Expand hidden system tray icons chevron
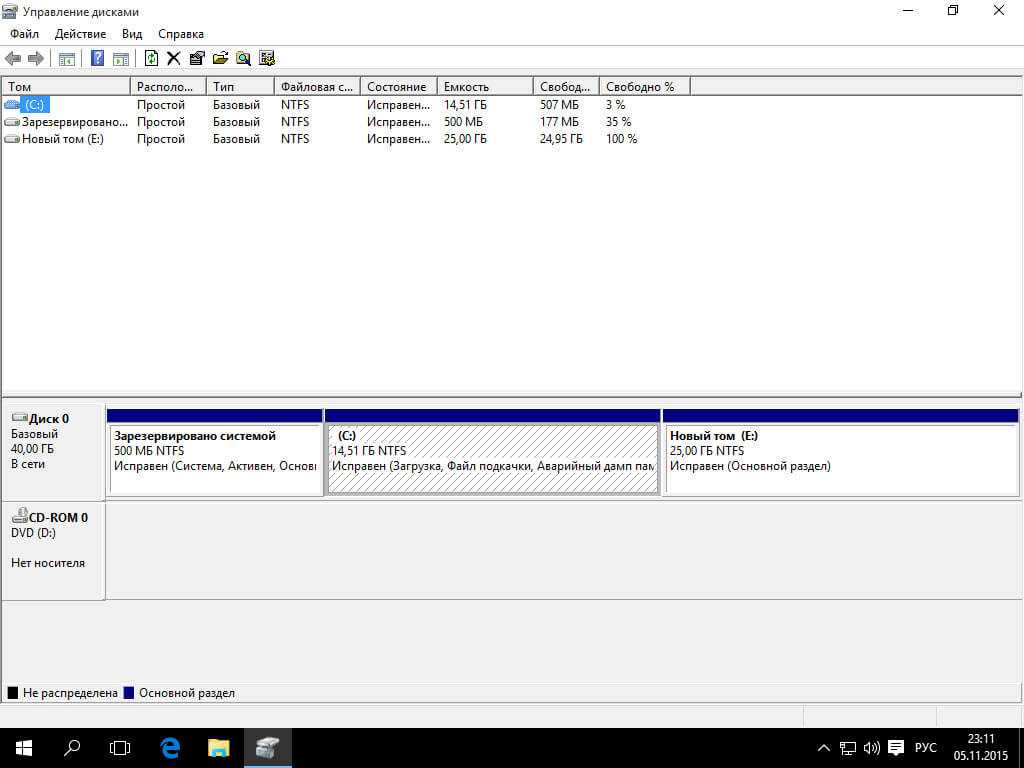Image resolution: width=1024 pixels, height=768 pixels. (824, 747)
